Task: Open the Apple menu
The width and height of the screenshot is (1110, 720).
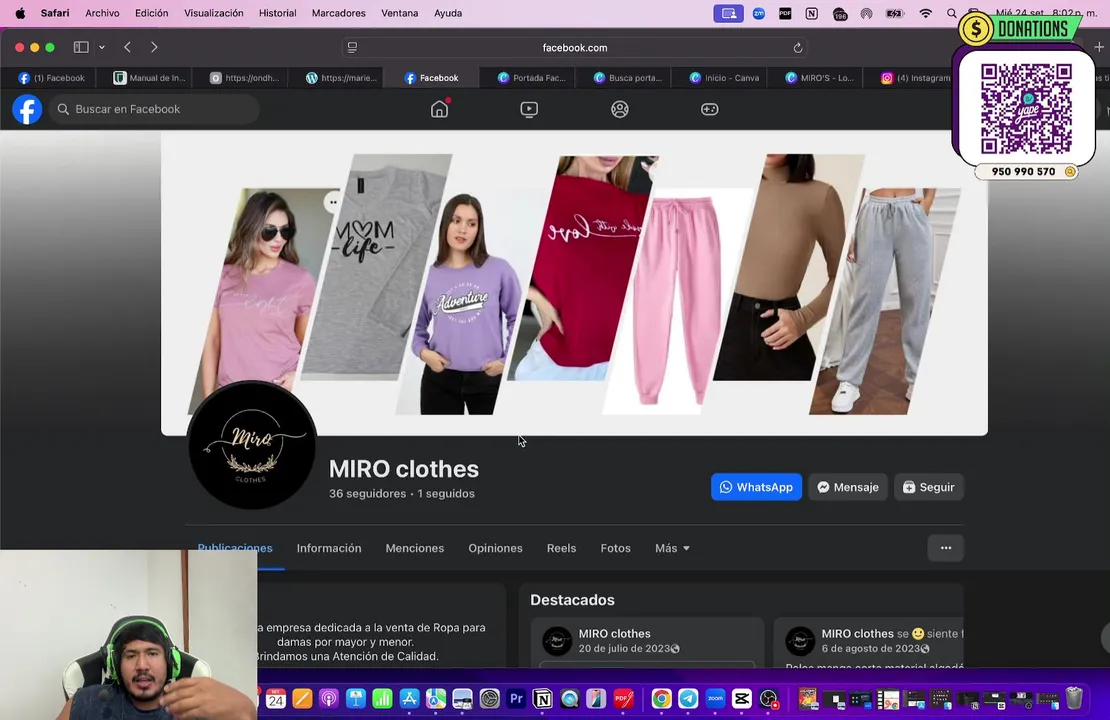Action: (x=21, y=13)
